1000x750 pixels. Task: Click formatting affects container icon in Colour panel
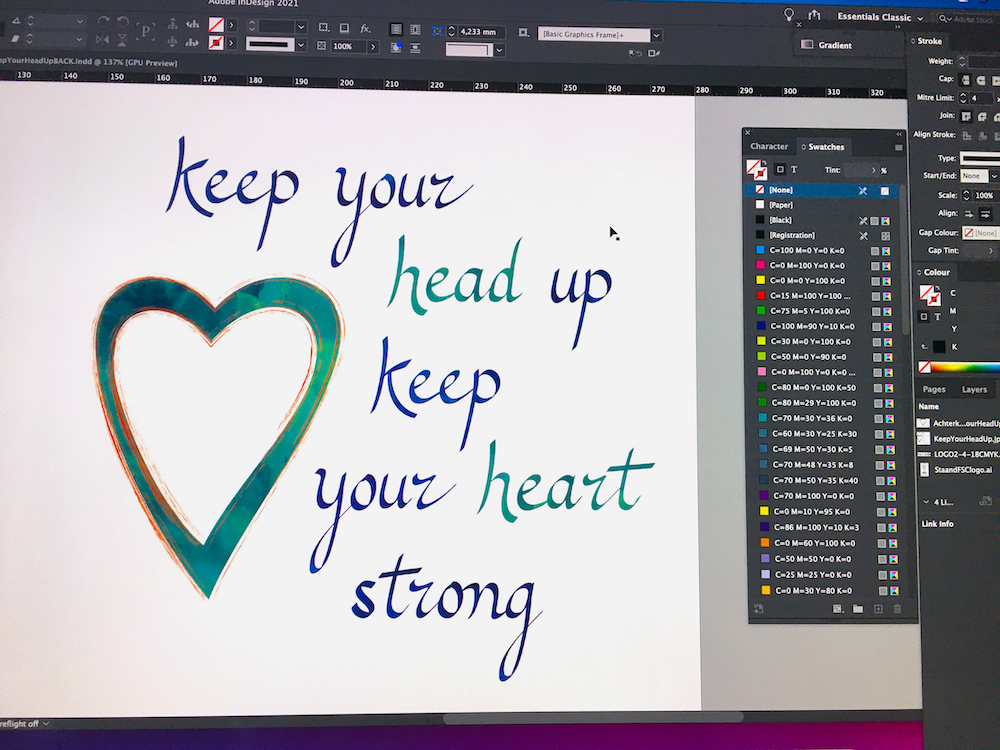click(923, 317)
